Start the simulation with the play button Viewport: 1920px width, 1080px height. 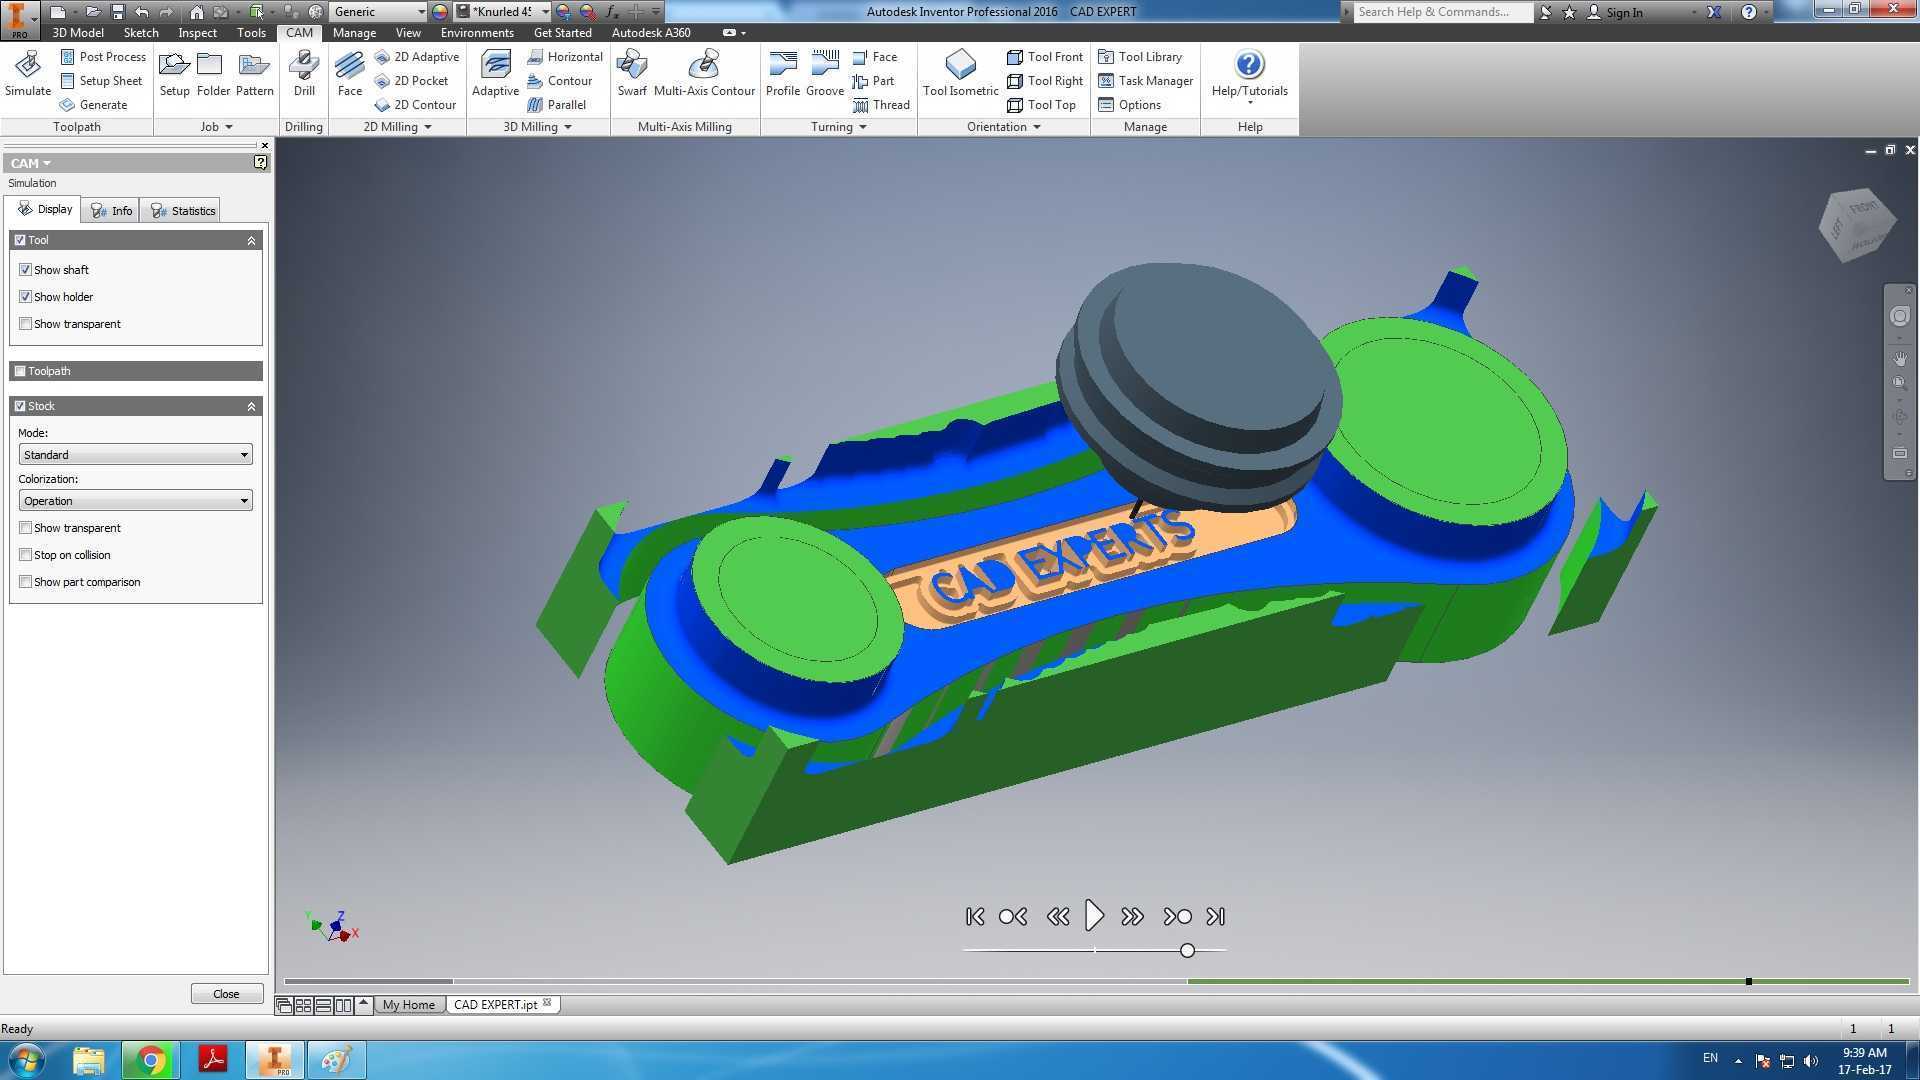1094,916
